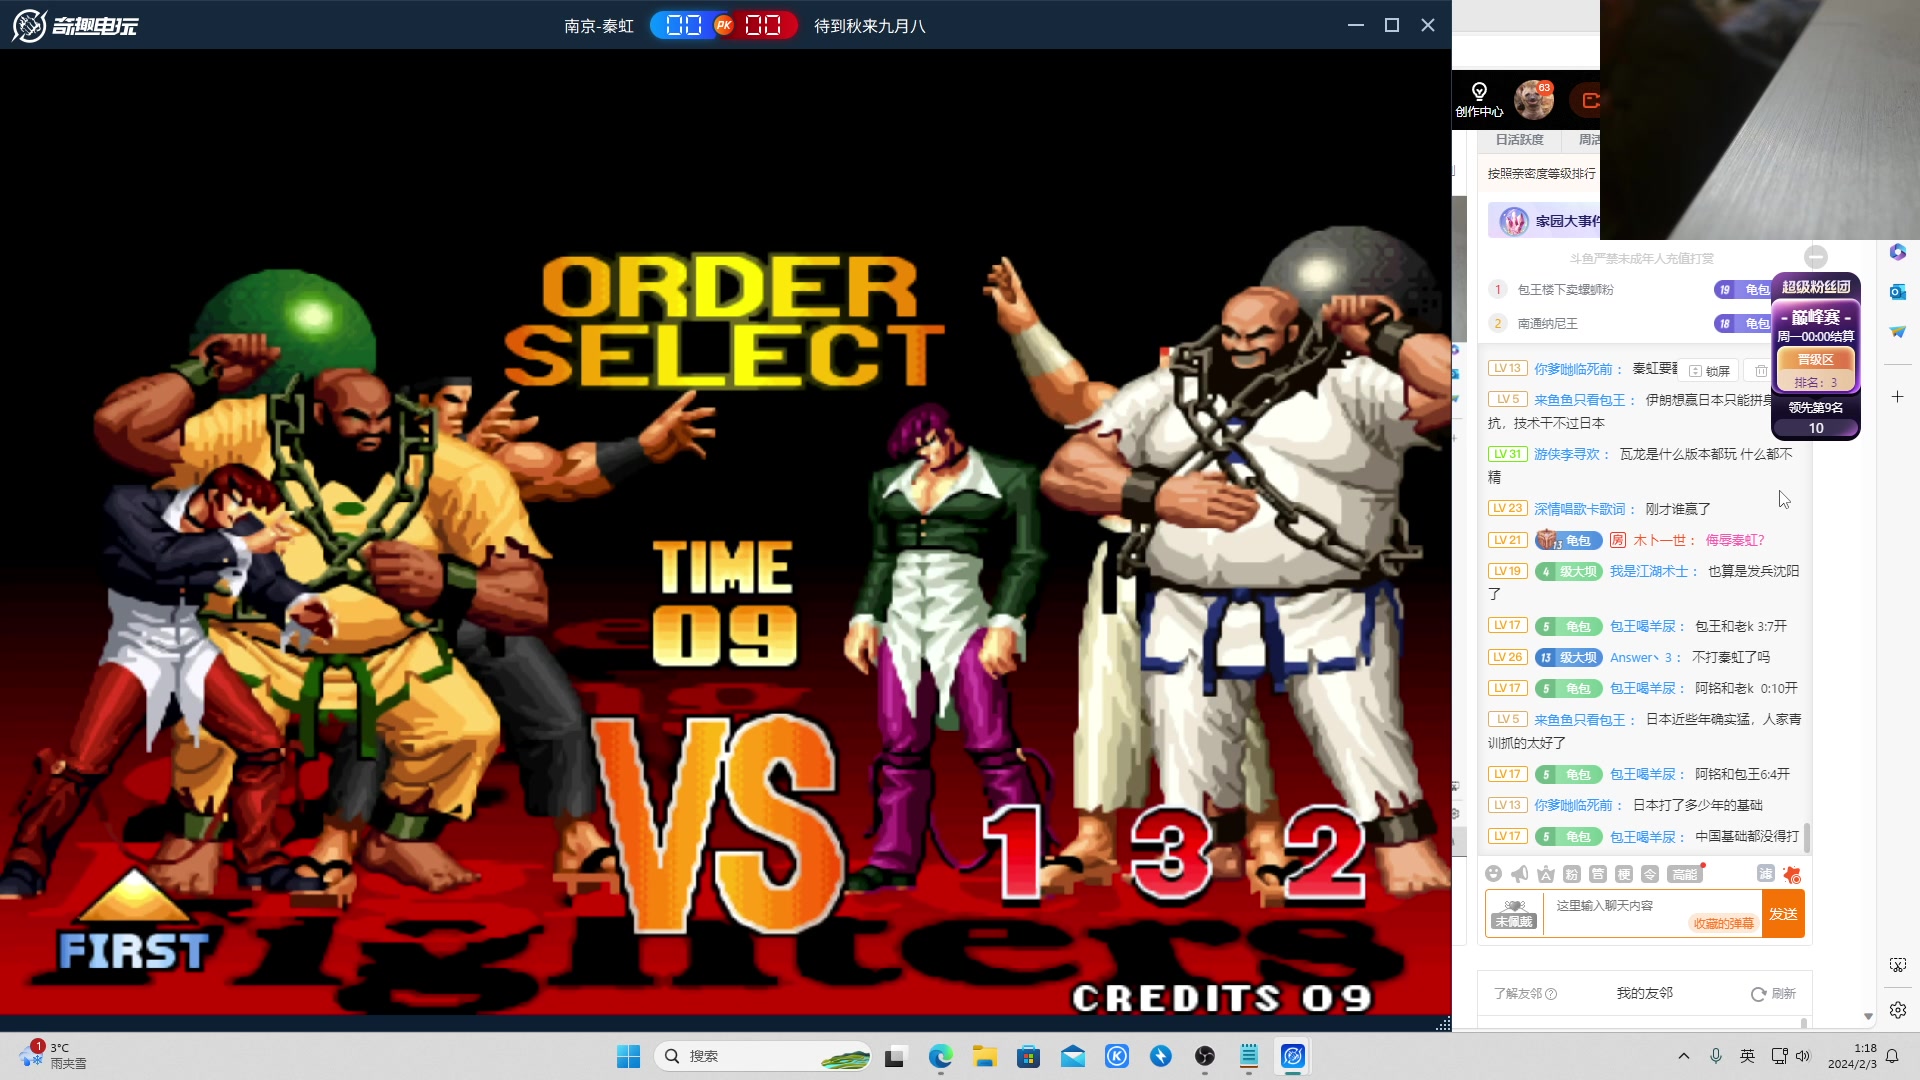Open the Outlook sidebar icon
The width and height of the screenshot is (1920, 1080).
pos(1898,292)
